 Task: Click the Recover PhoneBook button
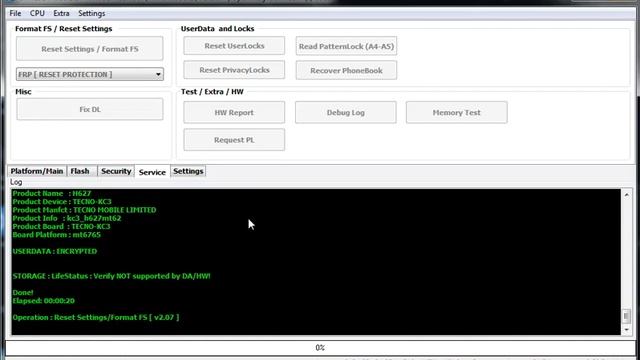coord(346,70)
